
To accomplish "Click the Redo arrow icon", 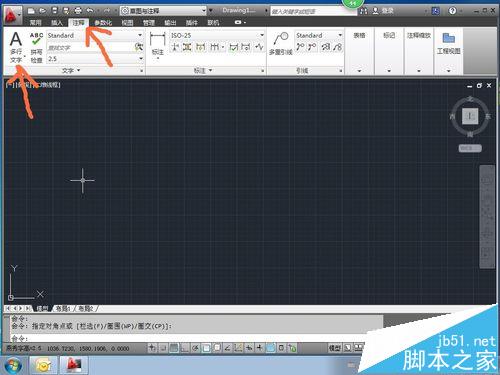I will click(x=106, y=11).
